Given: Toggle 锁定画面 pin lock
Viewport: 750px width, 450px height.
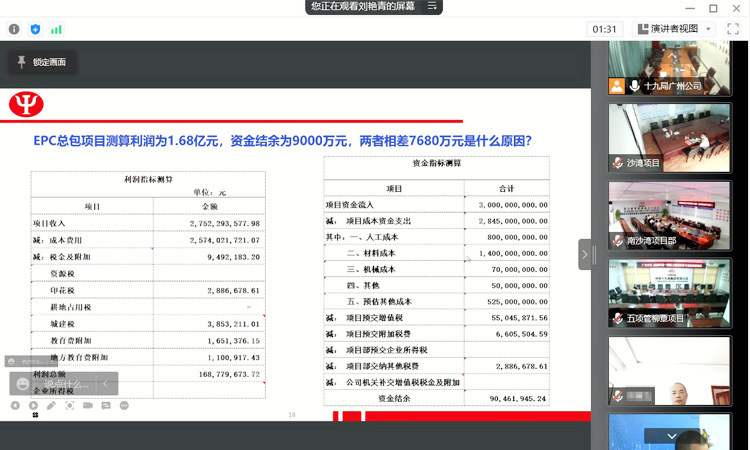Looking at the screenshot, I should [x=42, y=62].
